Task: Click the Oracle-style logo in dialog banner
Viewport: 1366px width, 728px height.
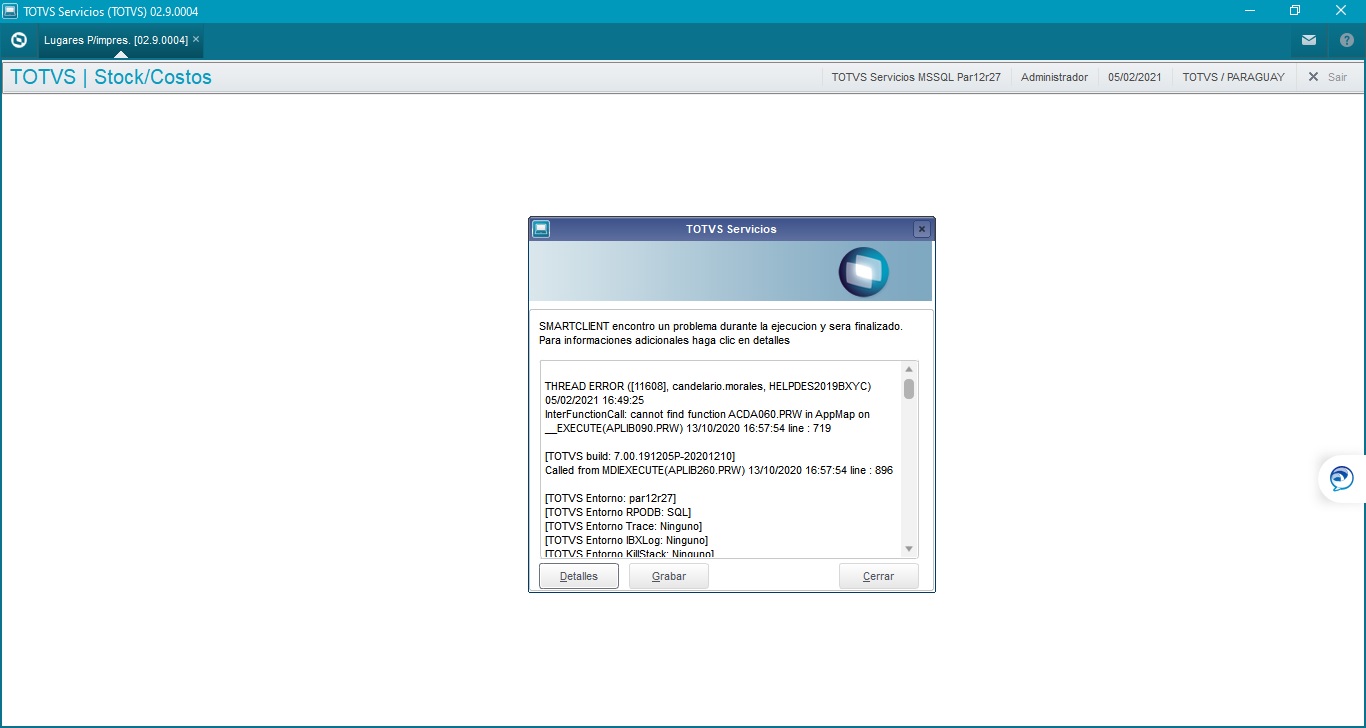Action: click(x=863, y=271)
